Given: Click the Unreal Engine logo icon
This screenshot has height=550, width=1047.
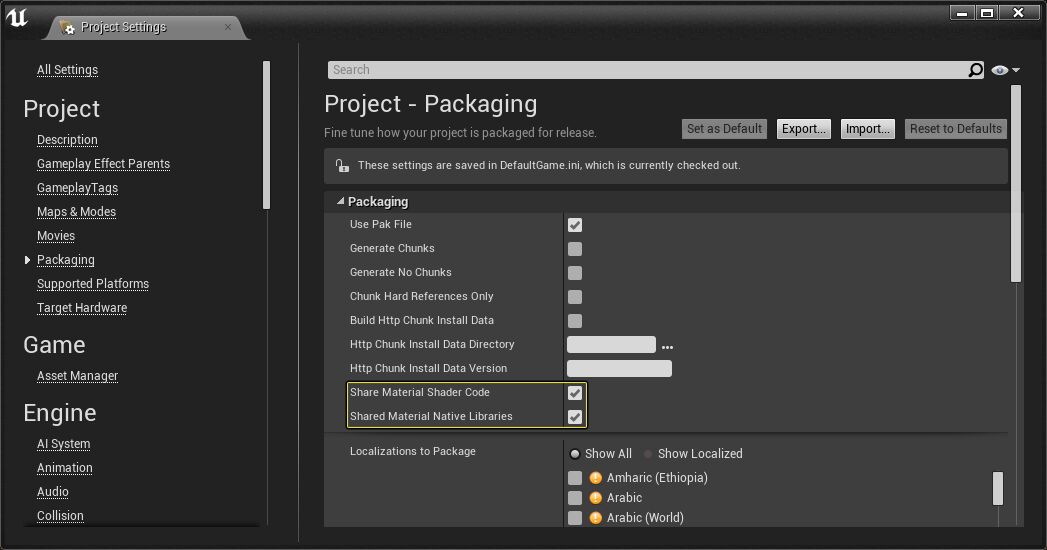Looking at the screenshot, I should click(x=18, y=18).
